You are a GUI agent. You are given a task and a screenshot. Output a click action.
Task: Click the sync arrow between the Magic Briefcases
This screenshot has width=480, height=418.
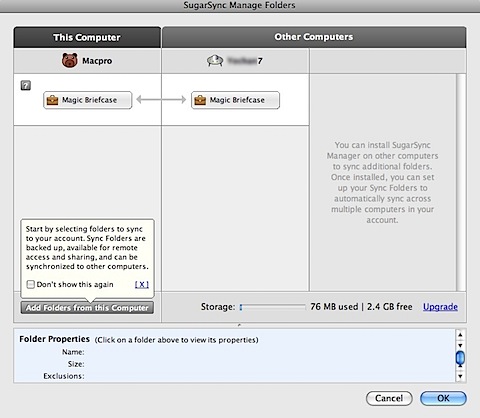(161, 99)
